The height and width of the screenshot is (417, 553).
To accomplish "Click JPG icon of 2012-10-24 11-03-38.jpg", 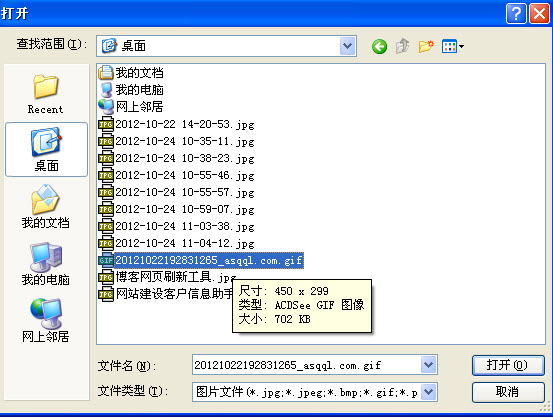I will [x=105, y=226].
